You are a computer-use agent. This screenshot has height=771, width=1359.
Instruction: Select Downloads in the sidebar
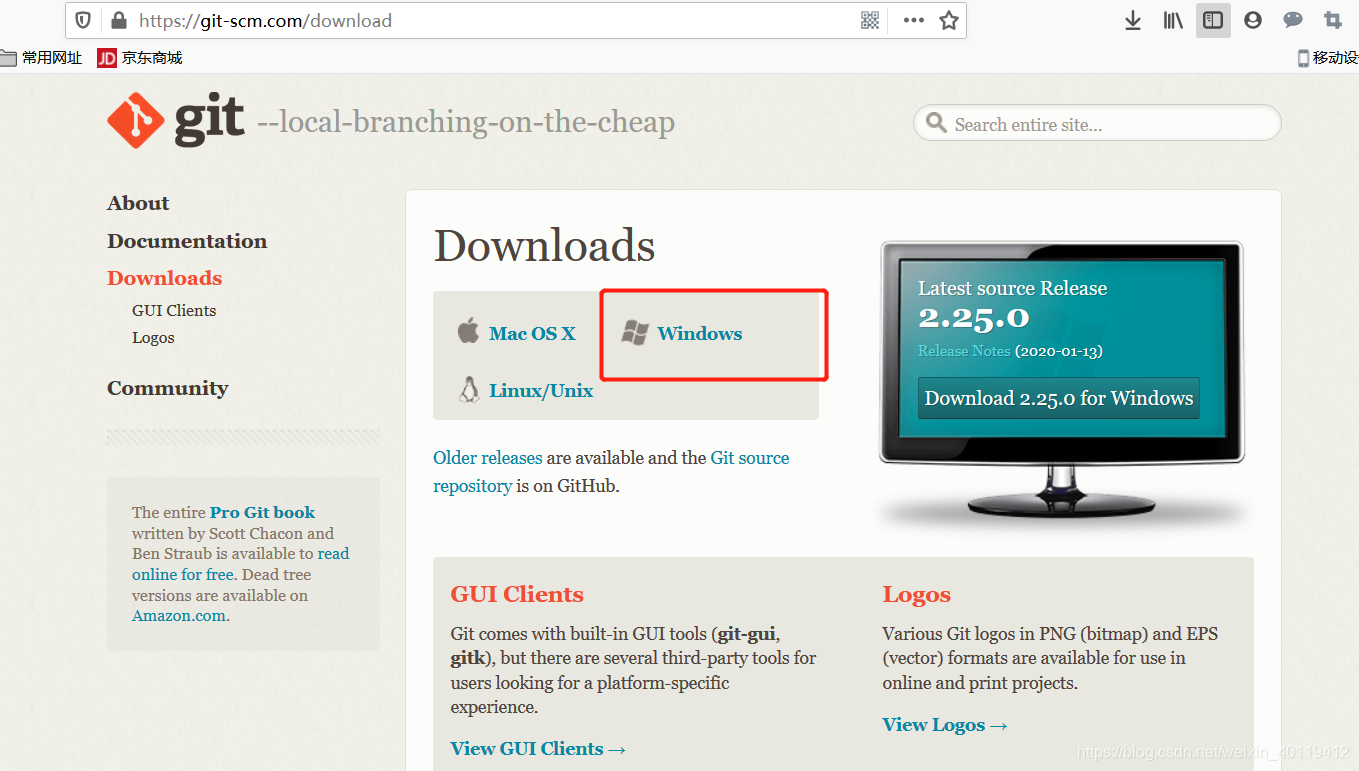click(x=165, y=278)
